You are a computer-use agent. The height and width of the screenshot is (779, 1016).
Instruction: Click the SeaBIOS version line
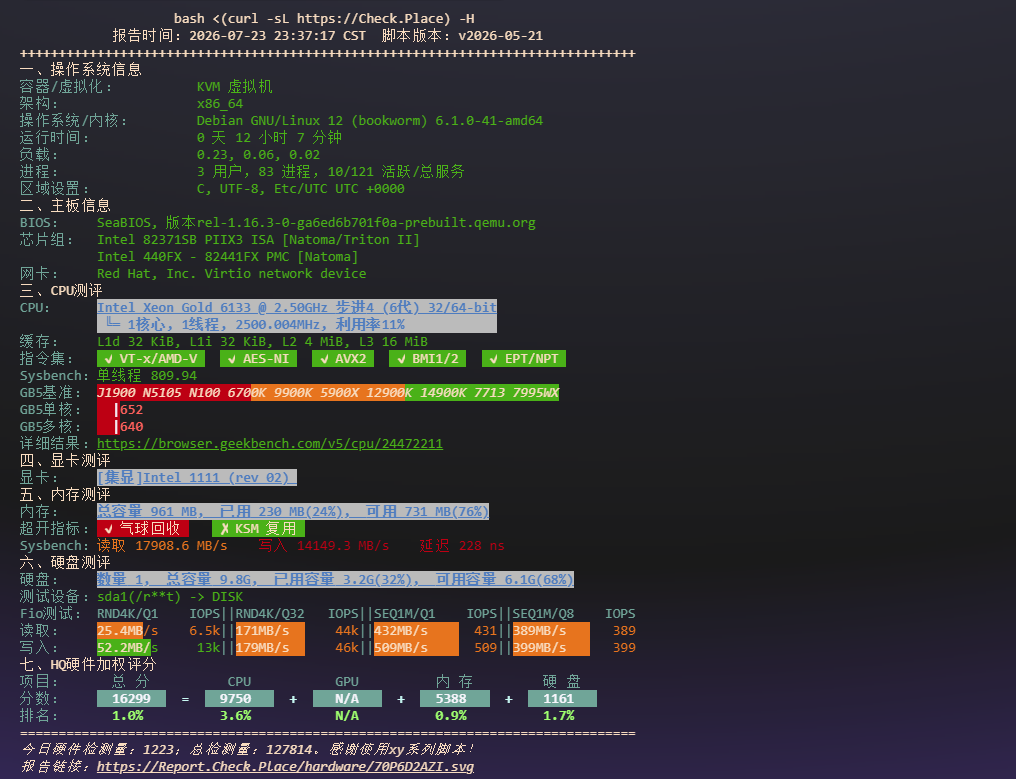coord(316,223)
